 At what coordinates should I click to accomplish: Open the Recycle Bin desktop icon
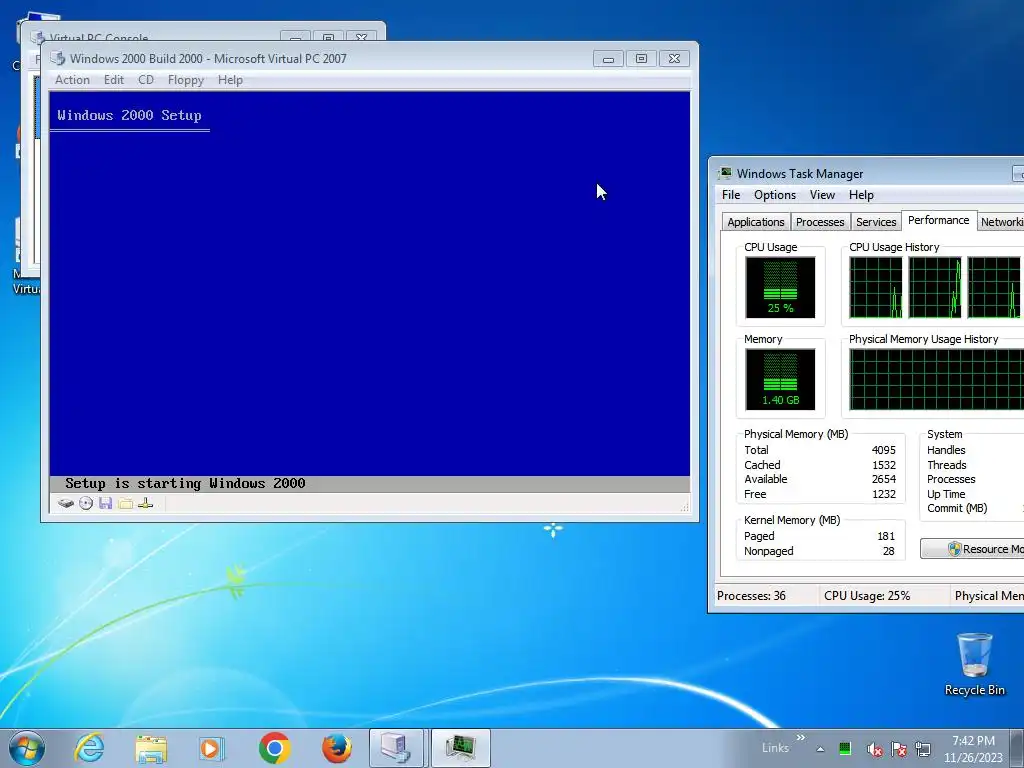[x=974, y=665]
